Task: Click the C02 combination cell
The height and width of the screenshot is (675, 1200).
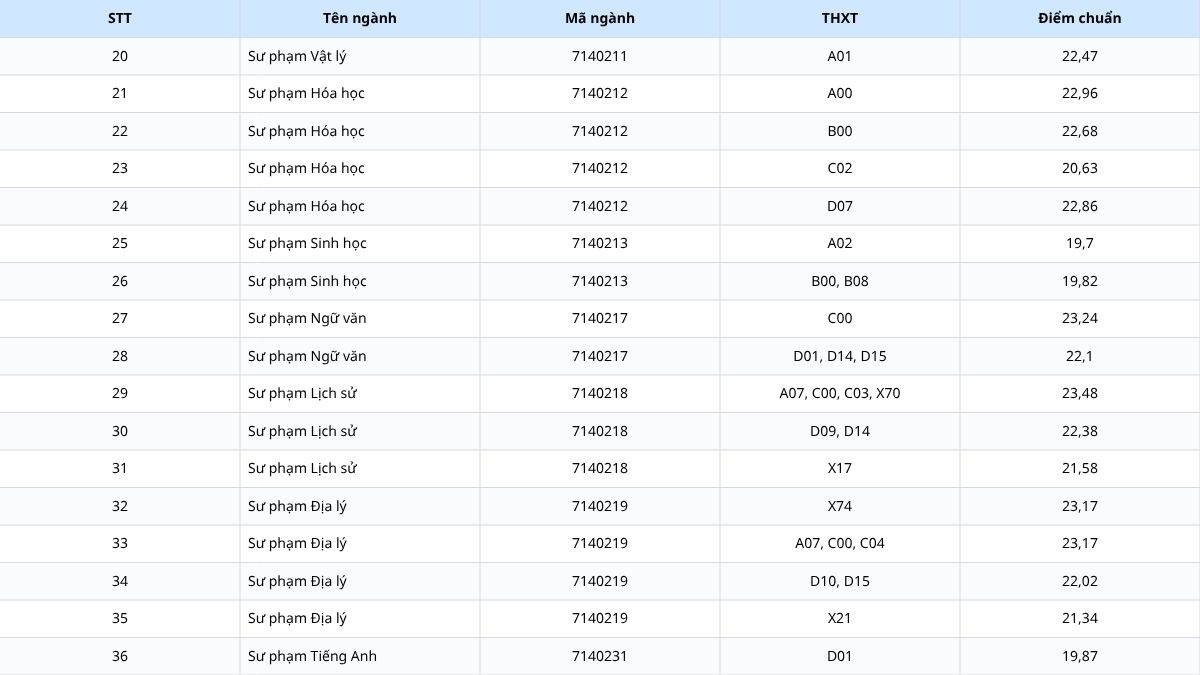Action: point(840,168)
